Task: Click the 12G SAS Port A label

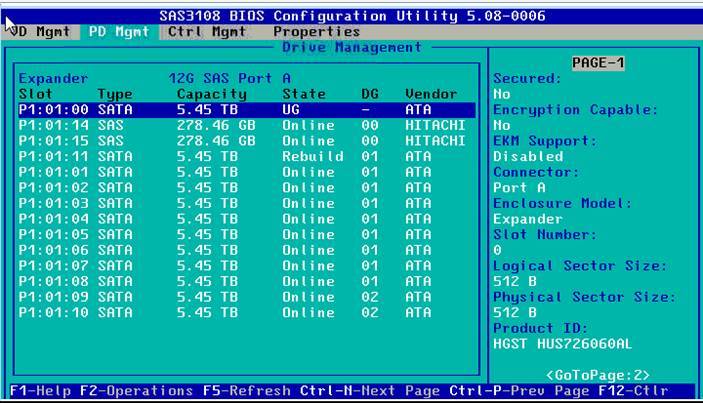Action: pyautogui.click(x=230, y=78)
